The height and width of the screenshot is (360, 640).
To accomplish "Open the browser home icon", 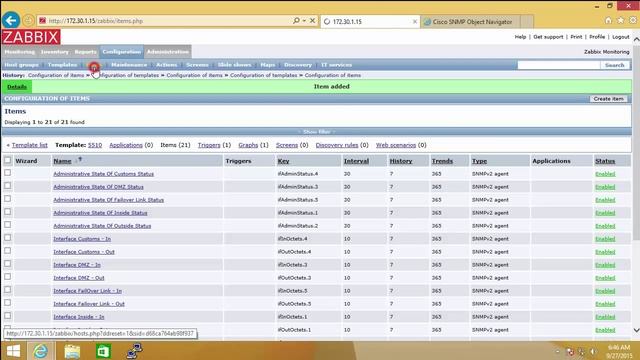I will [608, 20].
